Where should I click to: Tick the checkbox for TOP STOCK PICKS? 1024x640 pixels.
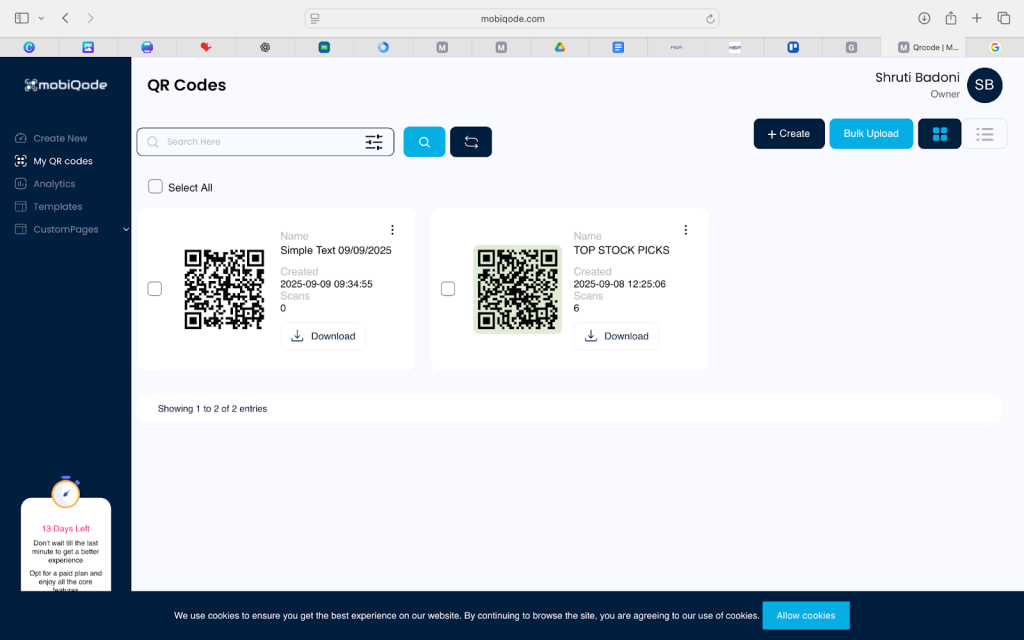coord(448,289)
